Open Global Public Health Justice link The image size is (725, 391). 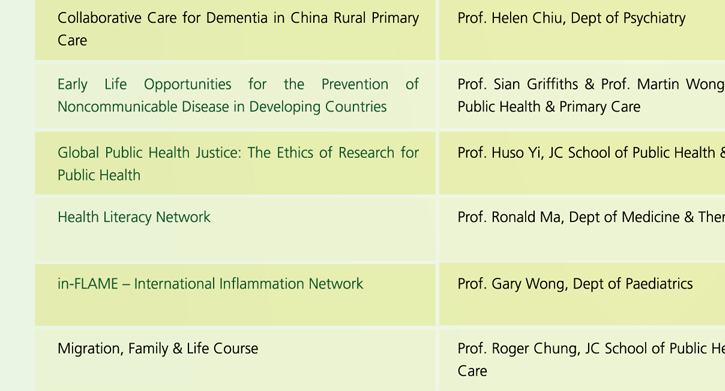pyautogui.click(x=238, y=164)
